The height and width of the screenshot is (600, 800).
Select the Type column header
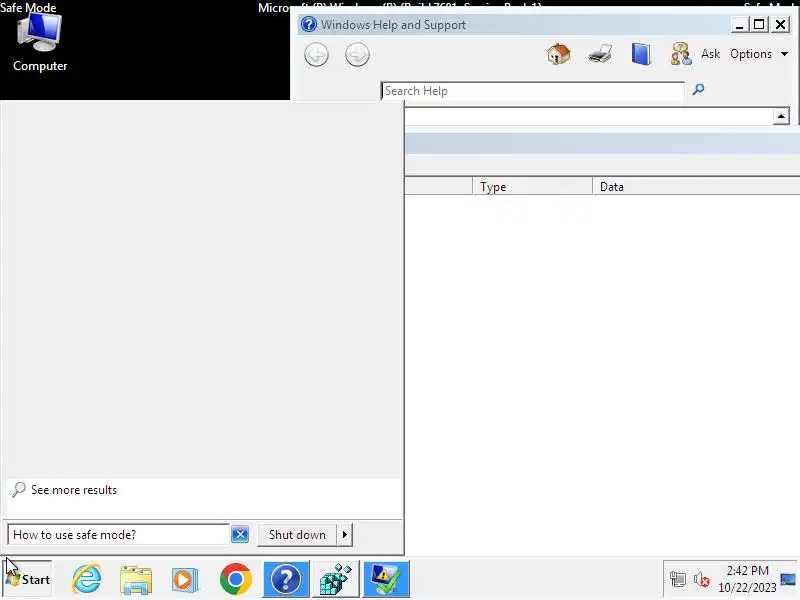click(533, 187)
